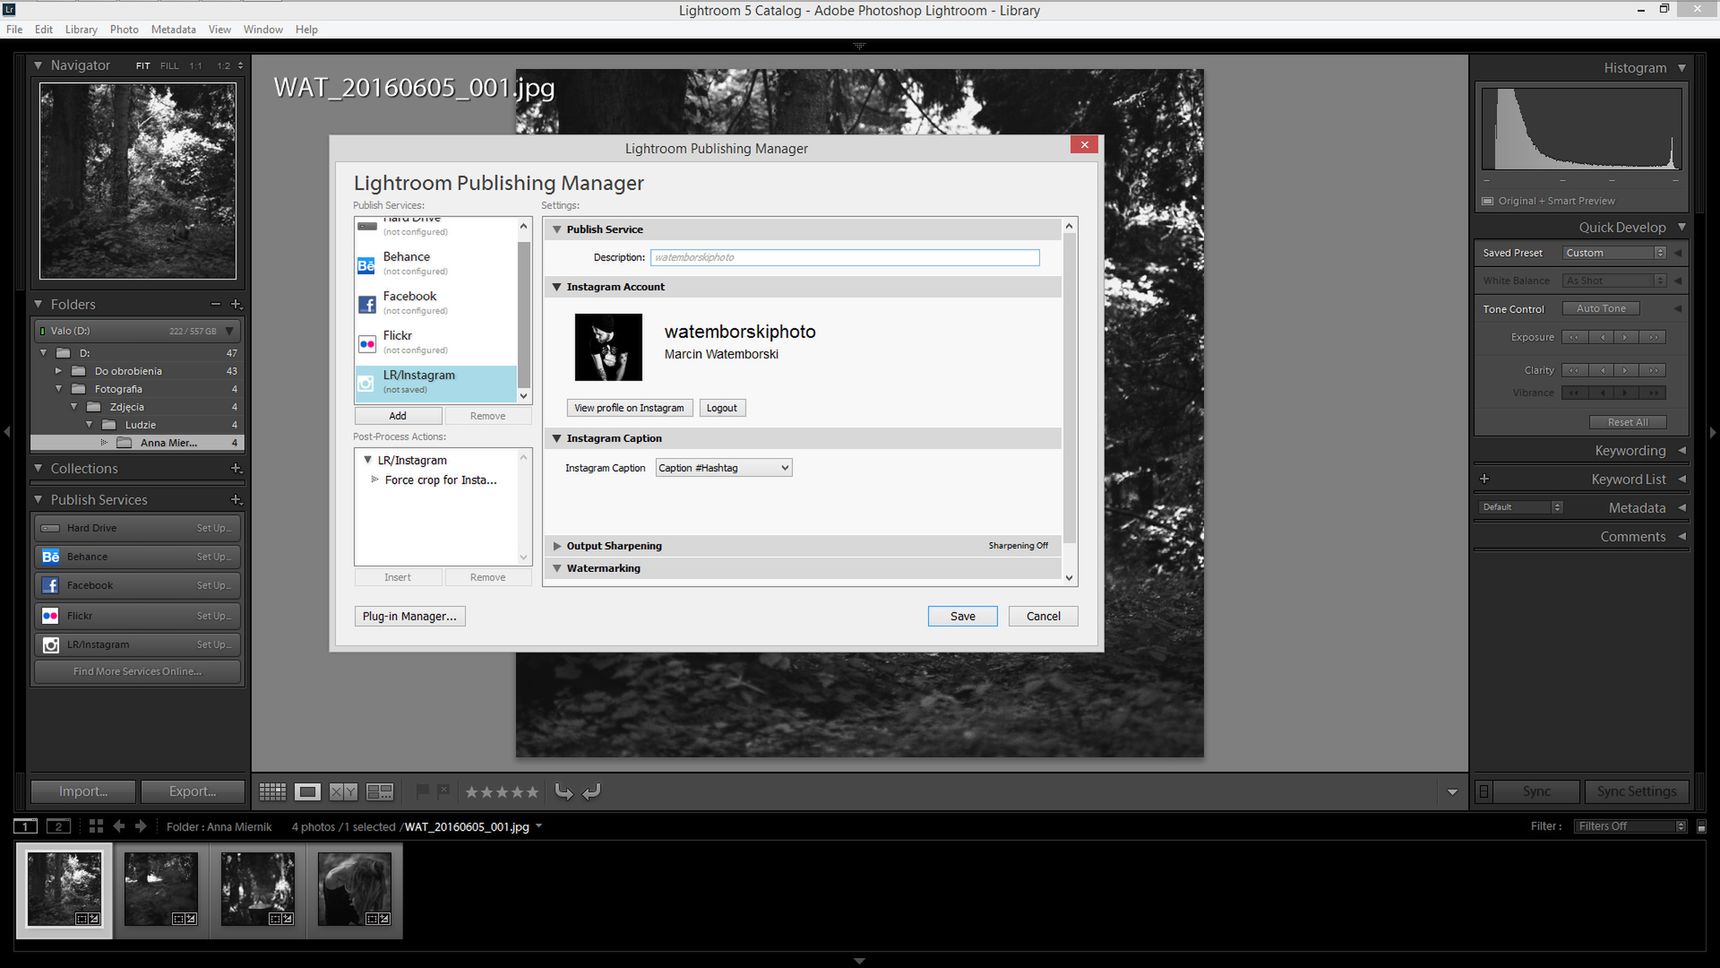Set Navigator zoom to FIT
Screen dimensions: 1720x968
pos(143,66)
